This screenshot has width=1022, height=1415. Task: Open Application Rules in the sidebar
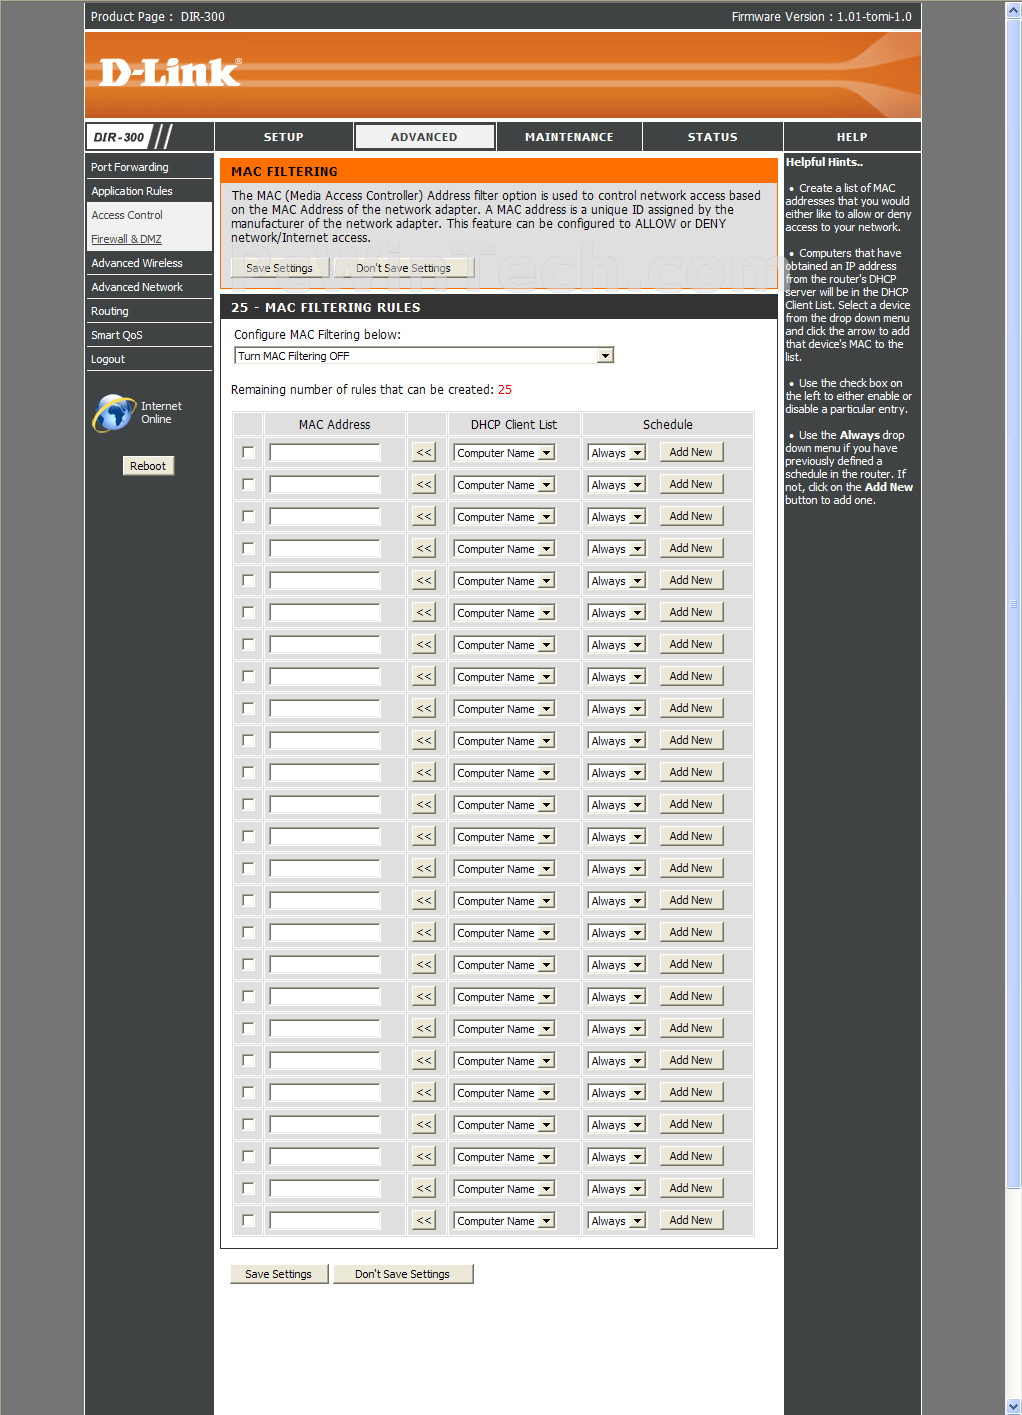[132, 191]
